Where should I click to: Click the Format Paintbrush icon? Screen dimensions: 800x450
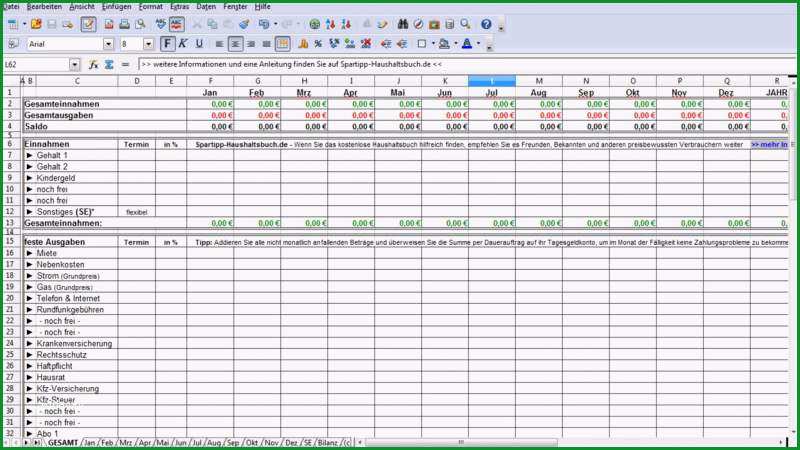(244, 24)
